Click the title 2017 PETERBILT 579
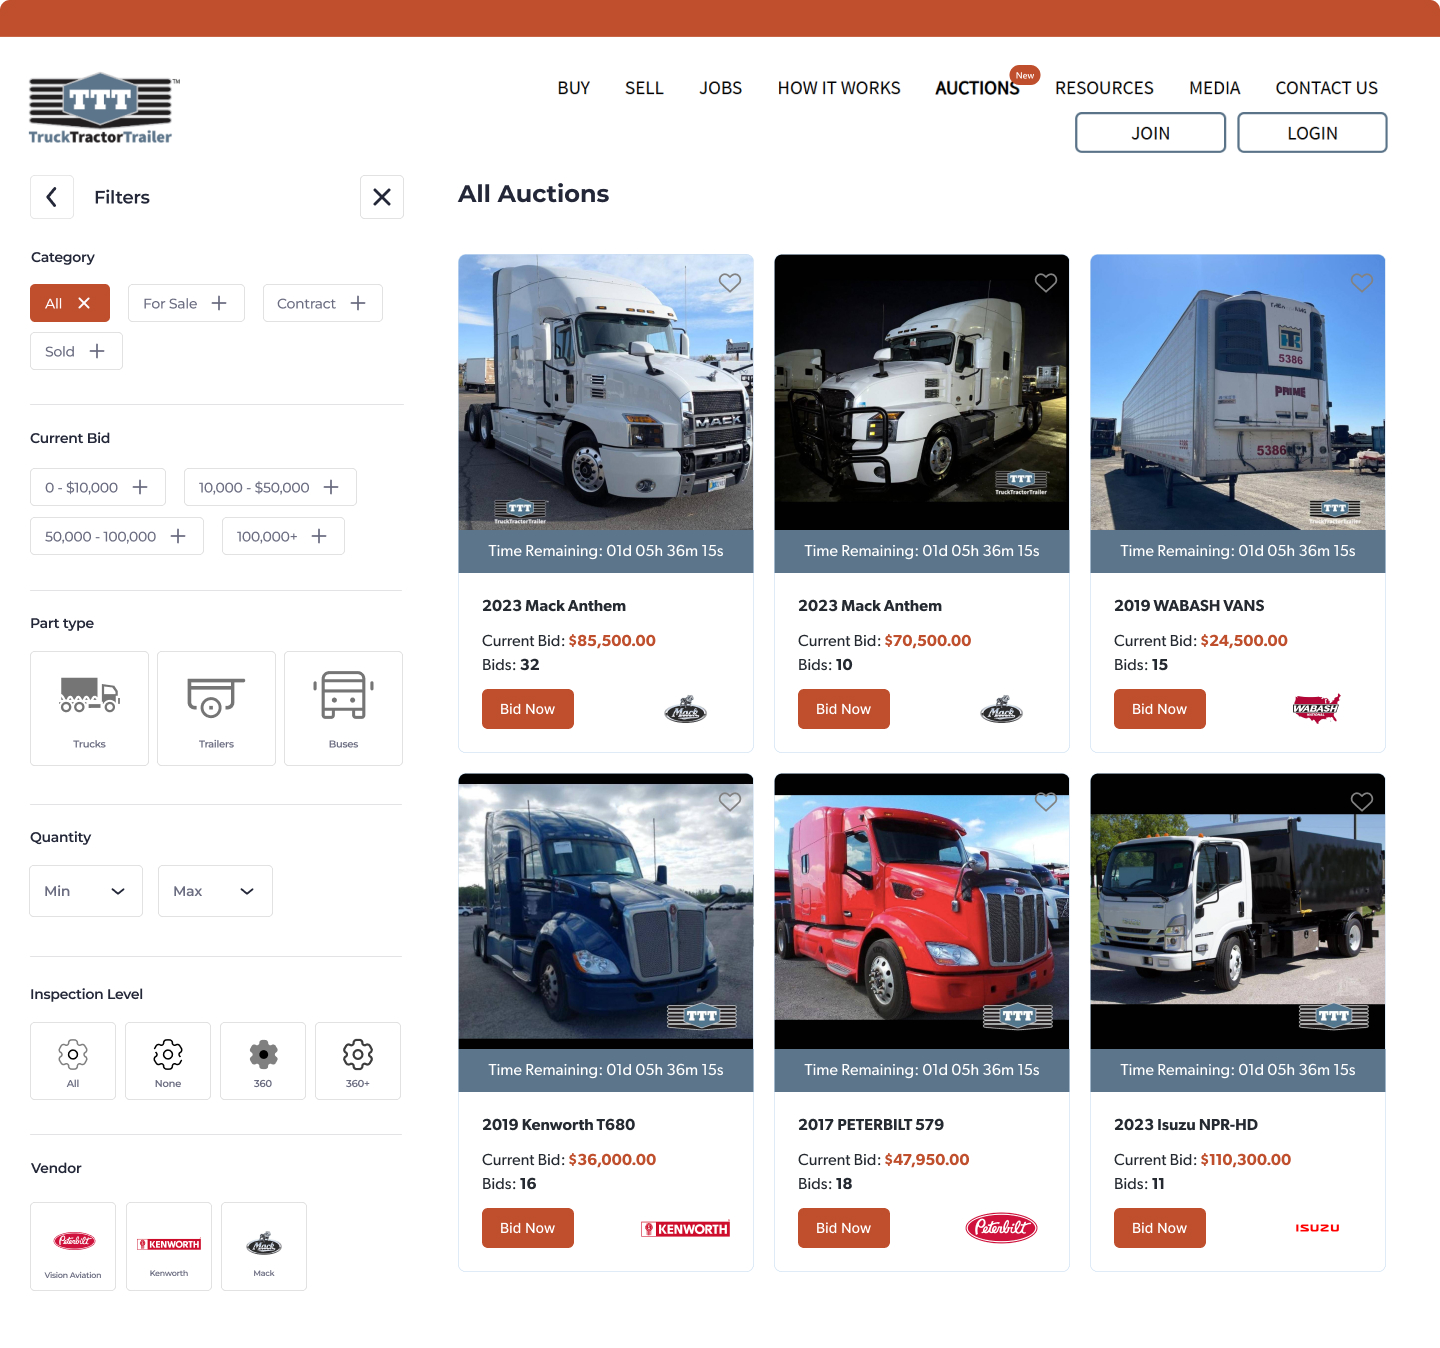 click(x=871, y=1125)
